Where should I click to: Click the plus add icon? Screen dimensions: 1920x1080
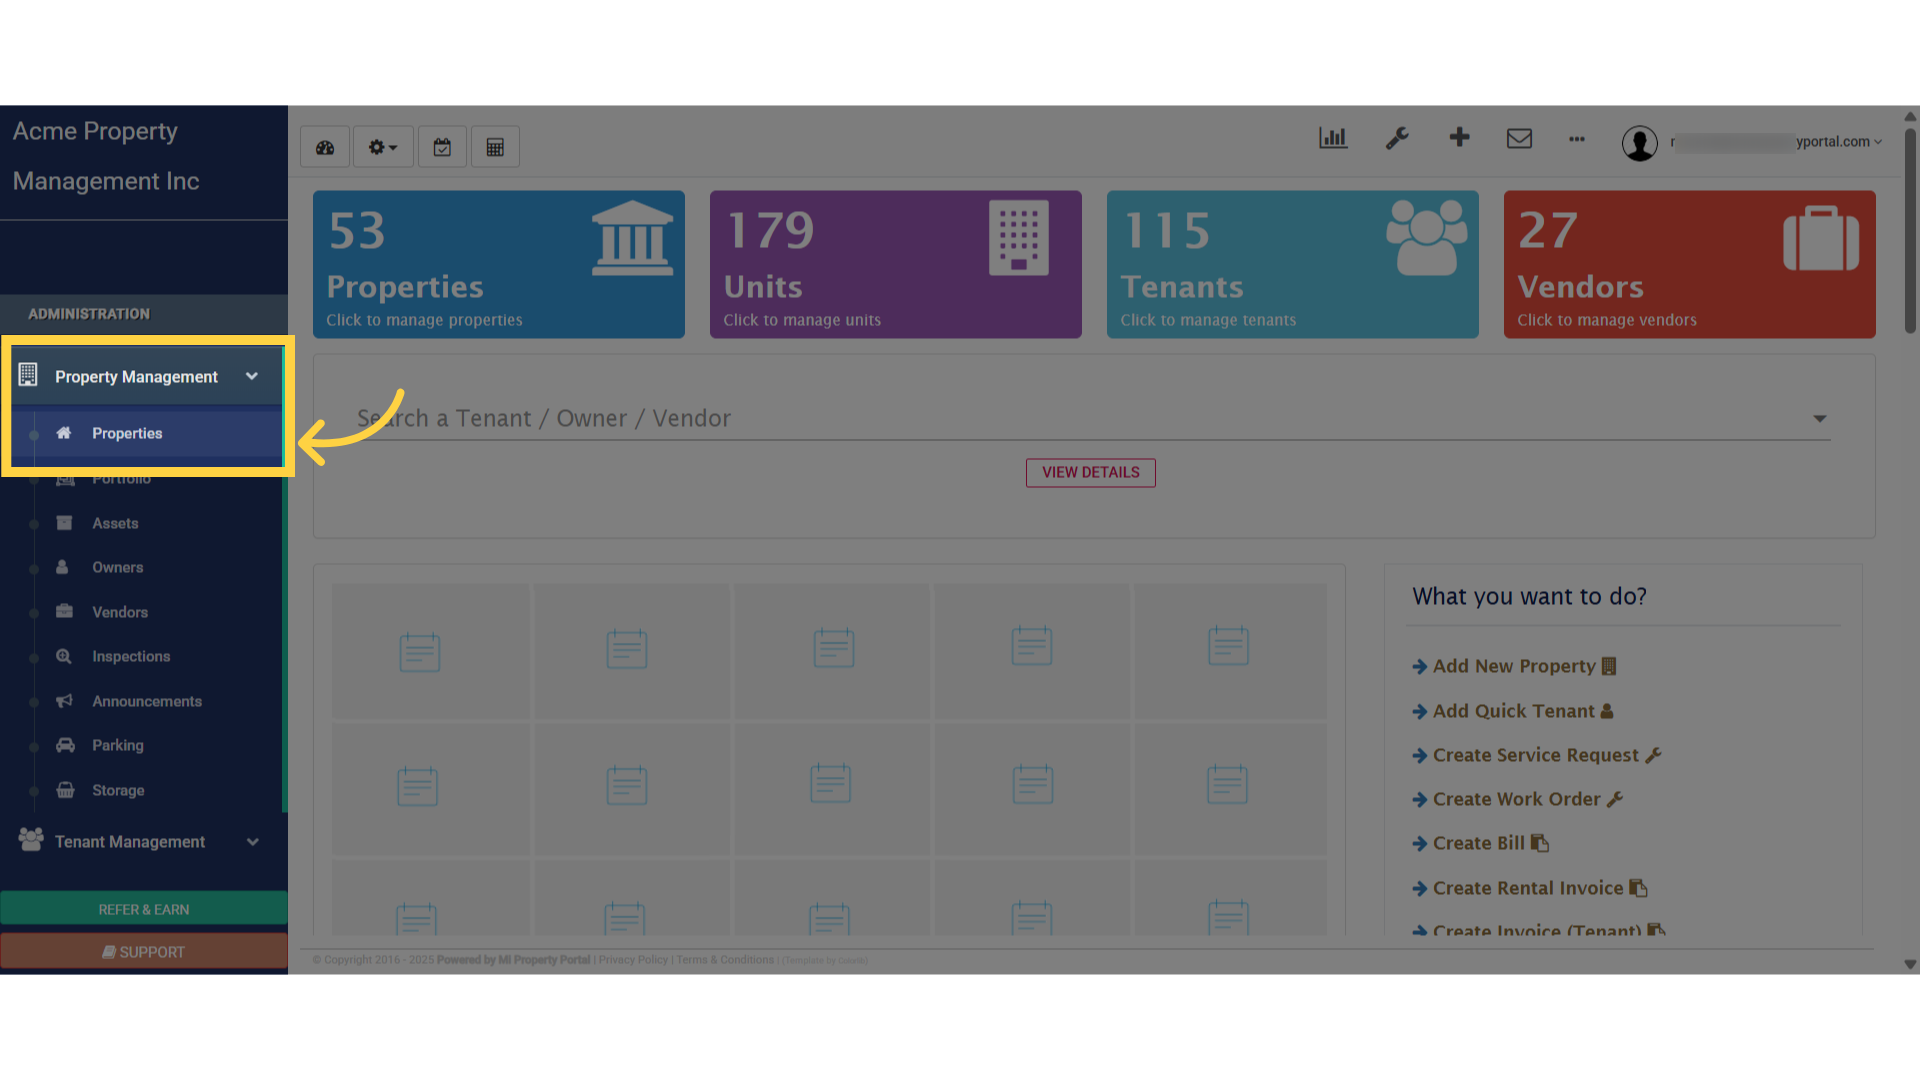(x=1459, y=137)
